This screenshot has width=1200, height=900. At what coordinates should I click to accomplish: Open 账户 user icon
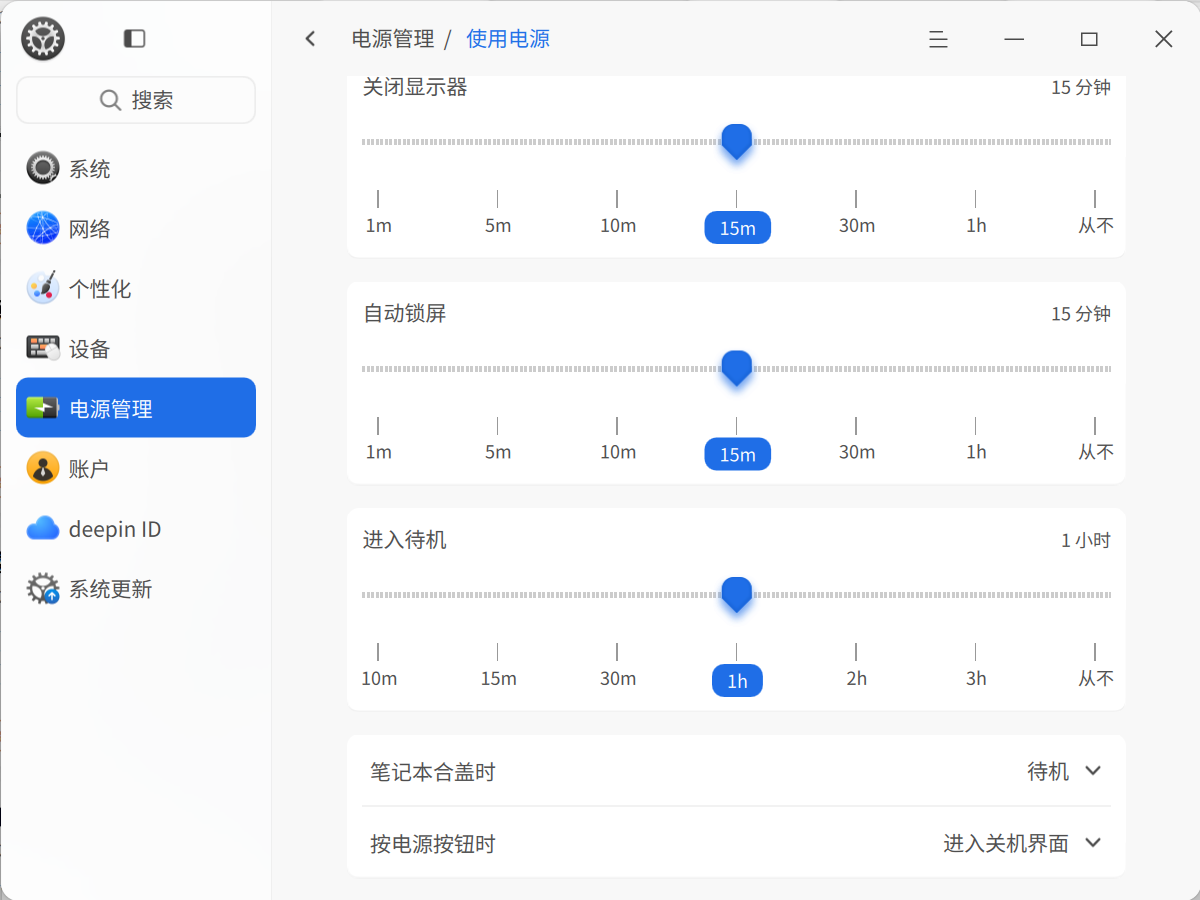pyautogui.click(x=43, y=468)
